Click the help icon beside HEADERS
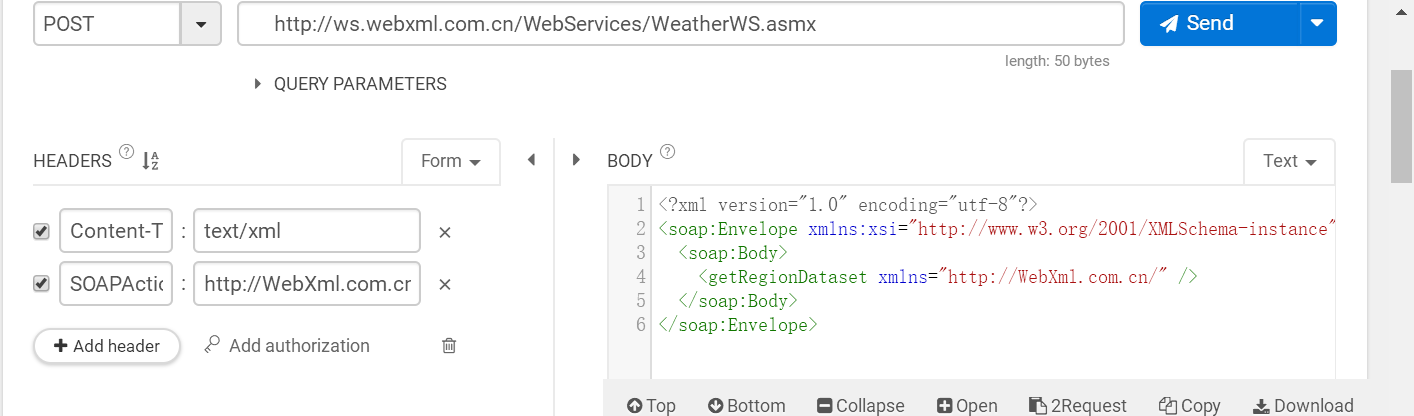The image size is (1414, 416). [x=126, y=152]
